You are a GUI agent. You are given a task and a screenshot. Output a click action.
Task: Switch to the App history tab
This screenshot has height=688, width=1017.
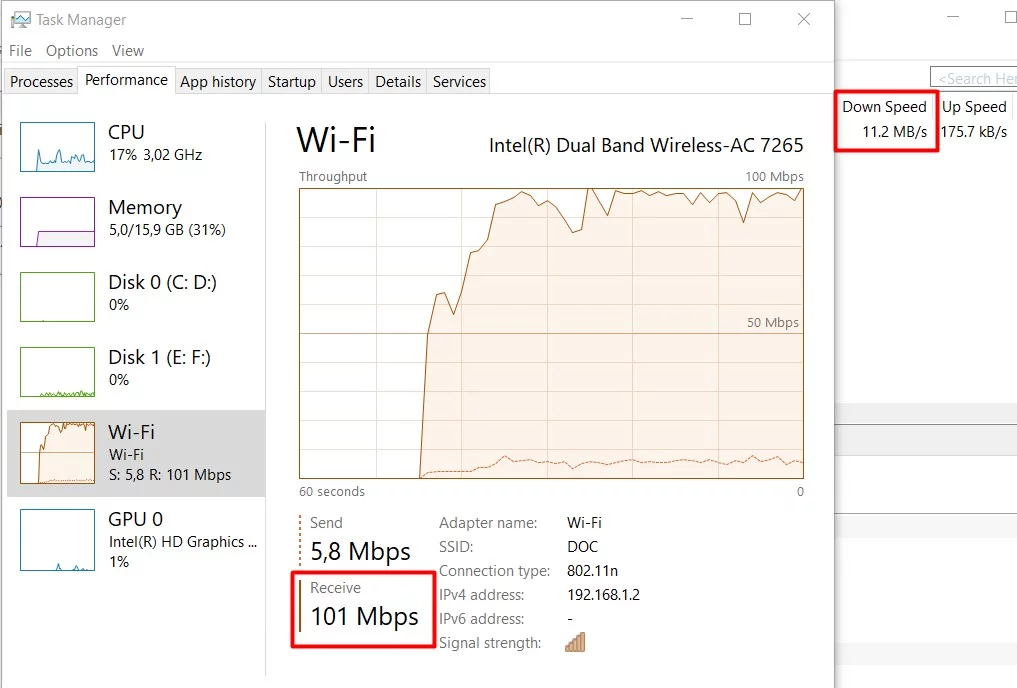pos(218,82)
